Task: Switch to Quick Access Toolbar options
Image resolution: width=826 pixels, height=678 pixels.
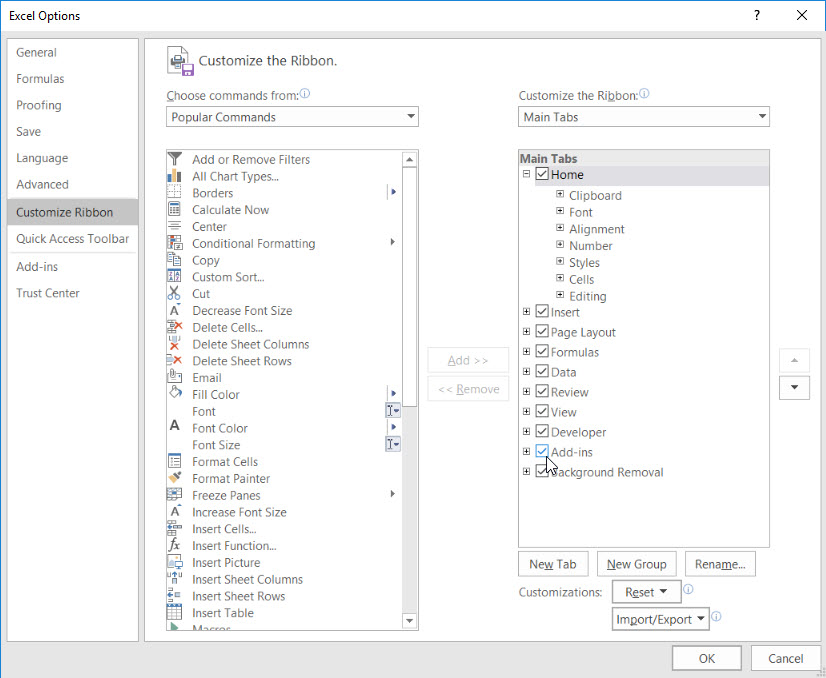Action: 72,239
